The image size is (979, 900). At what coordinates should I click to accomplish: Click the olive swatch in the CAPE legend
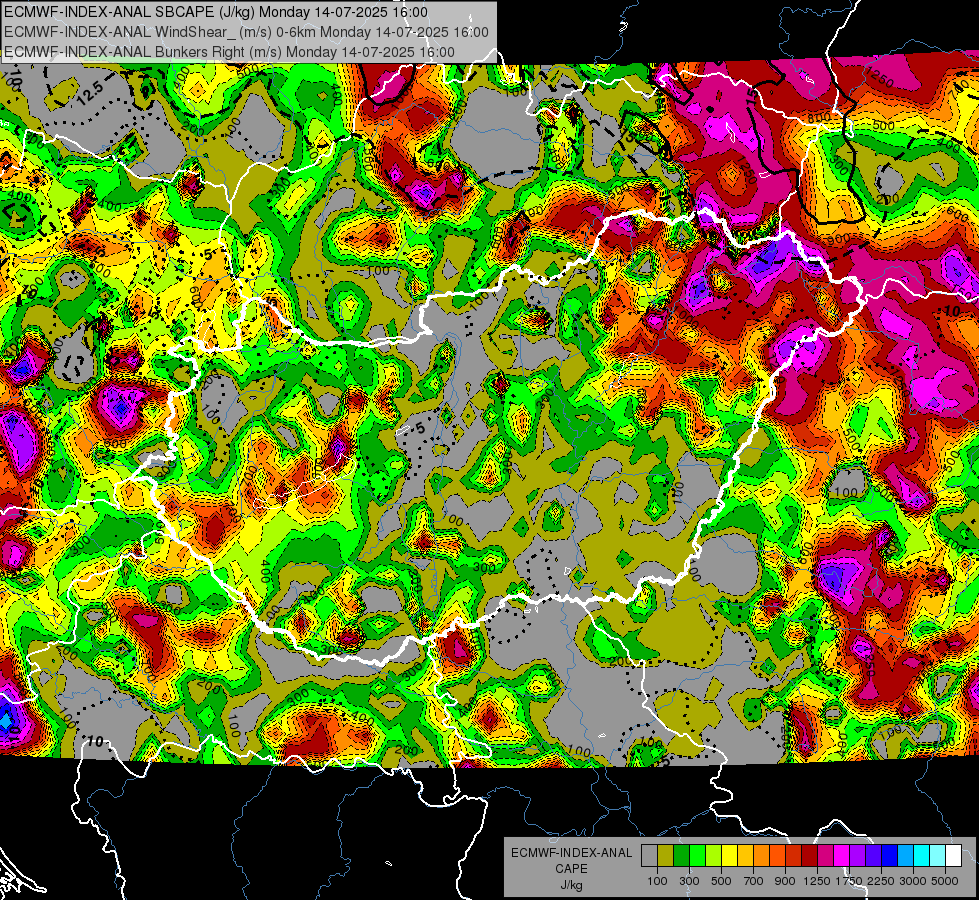(x=666, y=856)
